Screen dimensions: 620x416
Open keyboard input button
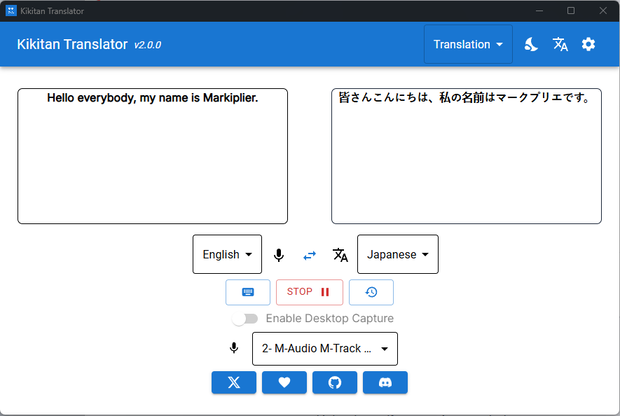[x=248, y=292]
